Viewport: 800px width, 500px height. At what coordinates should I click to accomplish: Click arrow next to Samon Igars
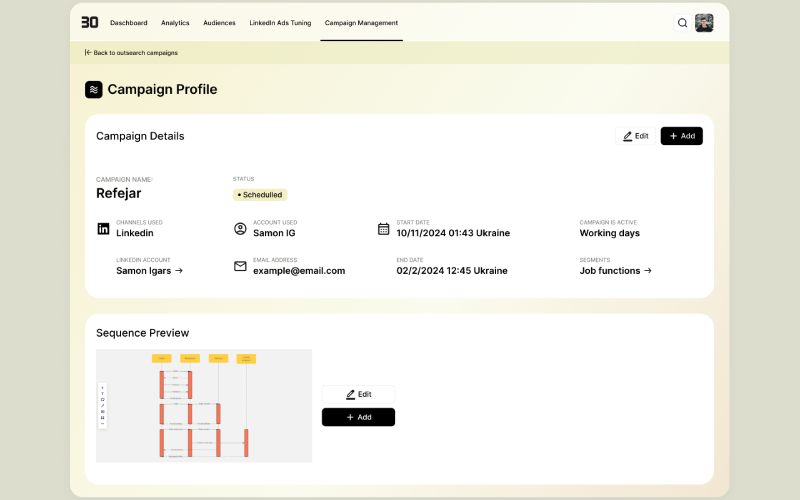click(x=179, y=271)
